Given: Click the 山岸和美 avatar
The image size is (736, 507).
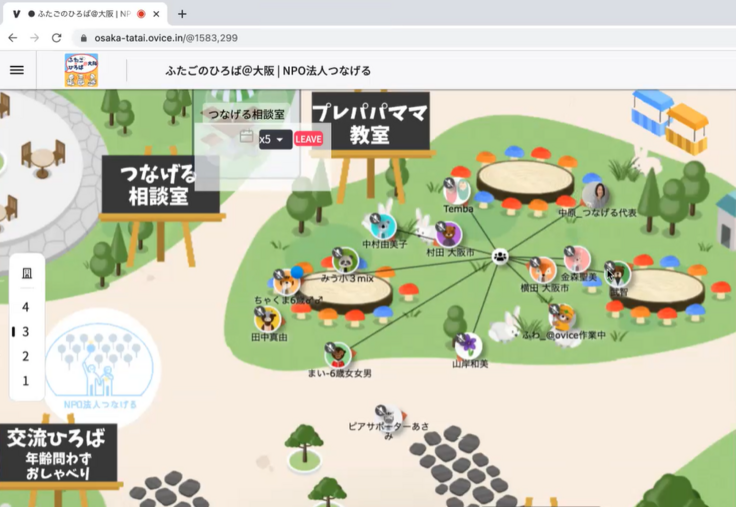Looking at the screenshot, I should [x=468, y=346].
